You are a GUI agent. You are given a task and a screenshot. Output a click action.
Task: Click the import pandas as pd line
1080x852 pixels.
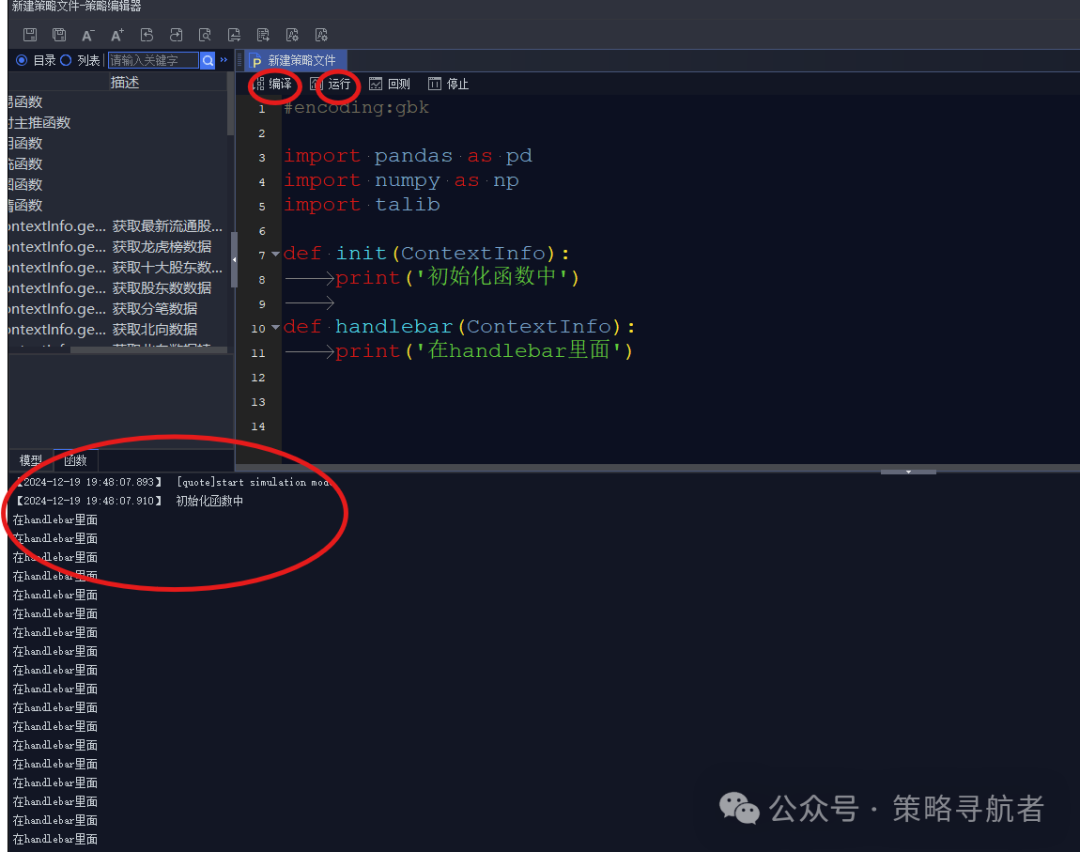pyautogui.click(x=408, y=156)
